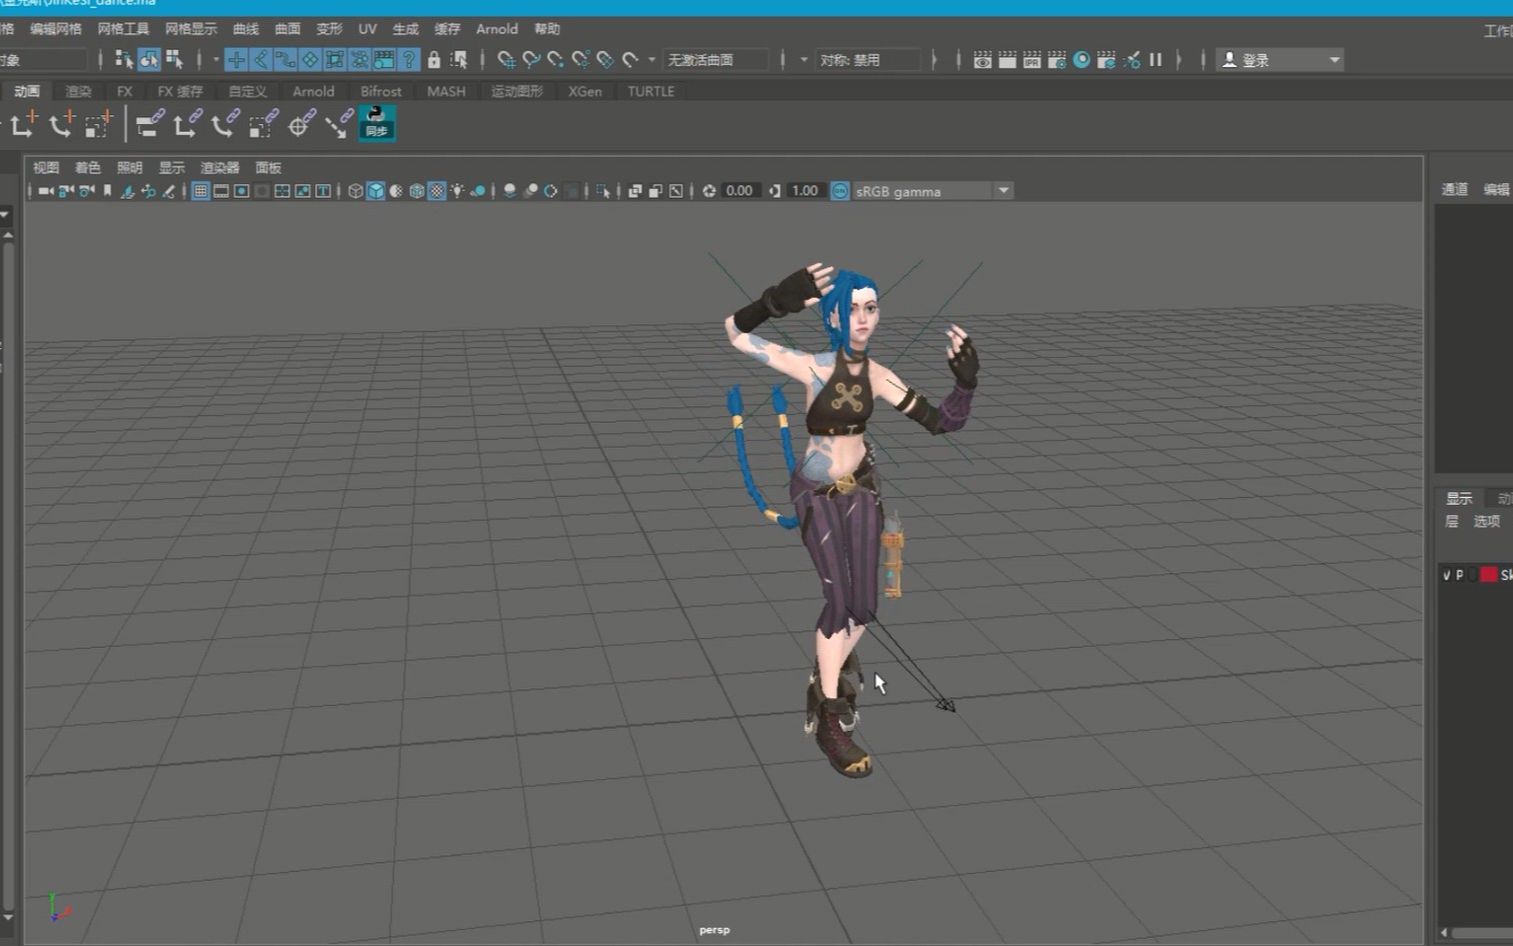Open the viewport 着色 (Shading) menu
The width and height of the screenshot is (1513, 946).
pyautogui.click(x=88, y=167)
